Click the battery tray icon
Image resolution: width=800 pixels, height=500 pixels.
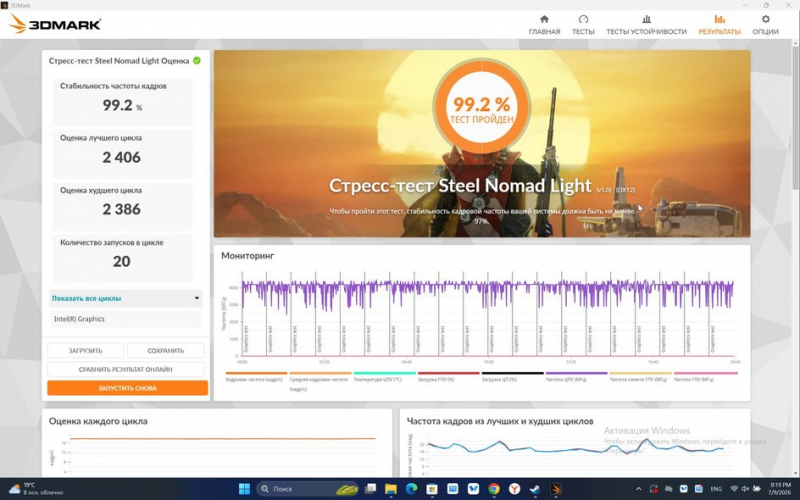[757, 489]
